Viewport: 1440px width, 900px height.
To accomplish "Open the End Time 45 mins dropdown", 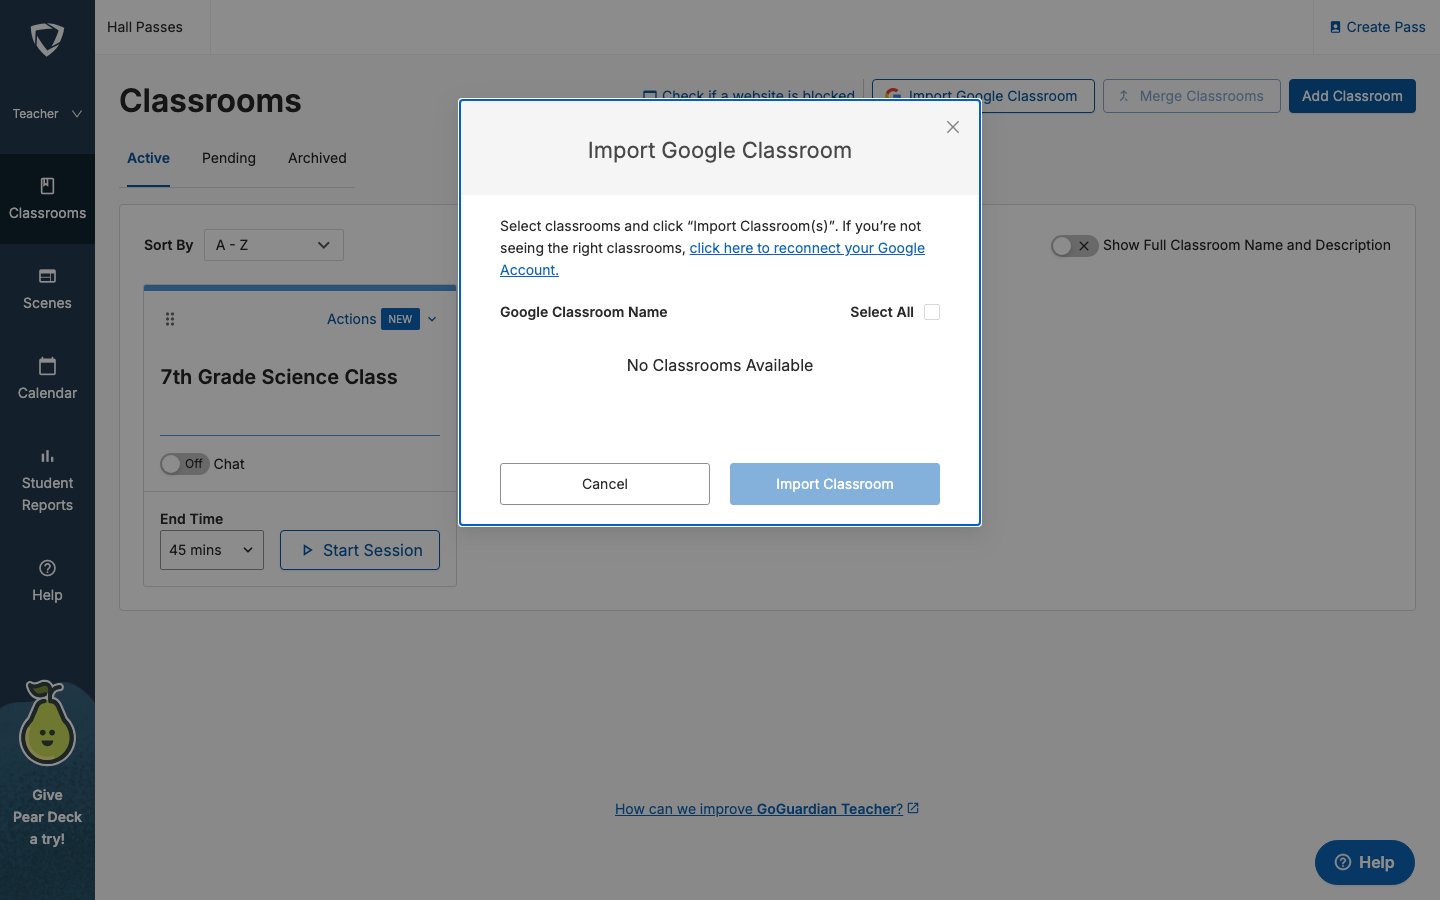I will point(212,550).
